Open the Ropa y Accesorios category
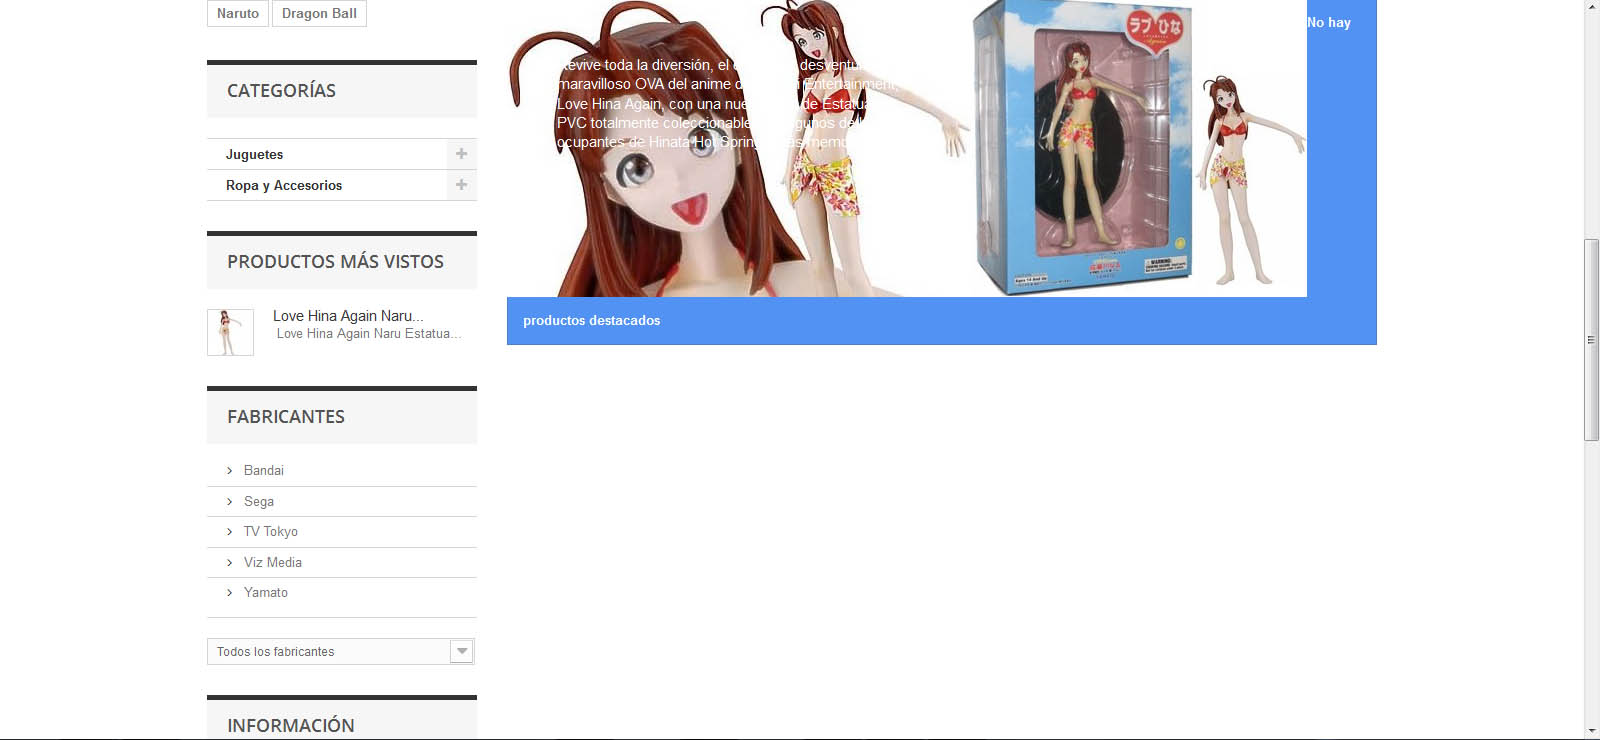This screenshot has width=1600, height=740. click(x=284, y=186)
